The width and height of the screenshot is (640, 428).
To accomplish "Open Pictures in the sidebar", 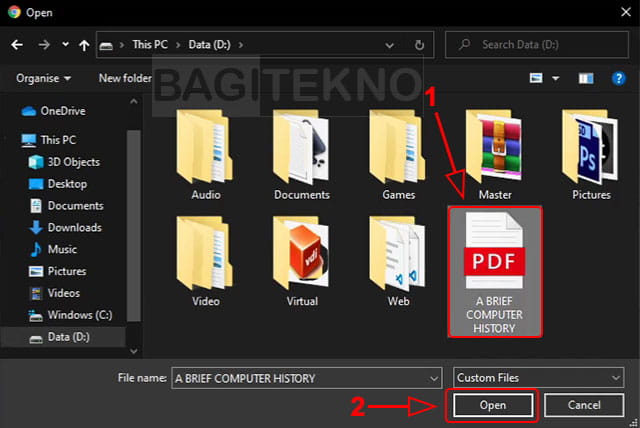I will point(58,271).
